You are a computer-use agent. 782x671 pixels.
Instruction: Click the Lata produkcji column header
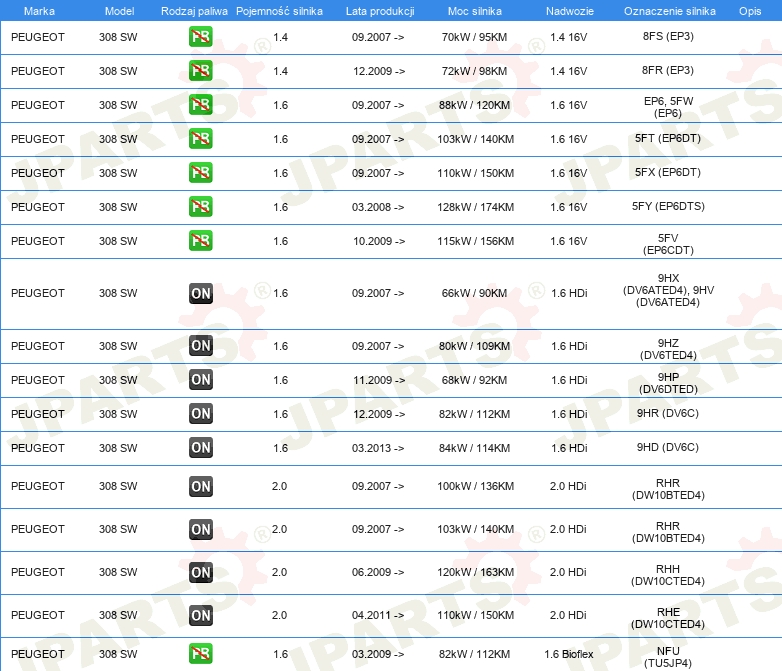380,11
